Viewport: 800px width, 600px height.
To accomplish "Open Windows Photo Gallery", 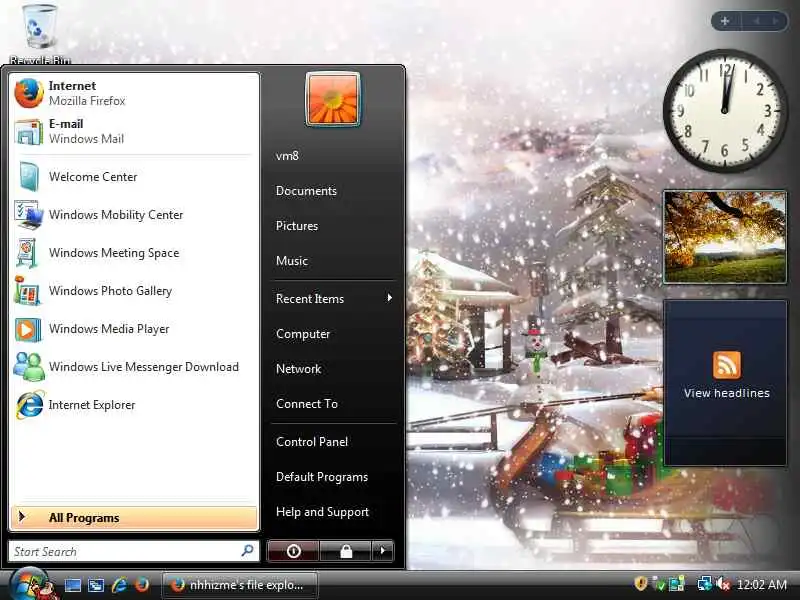I will click(x=134, y=291).
